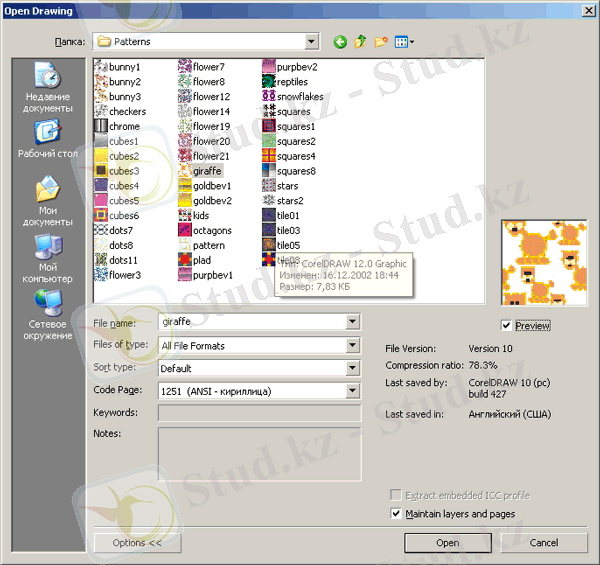
Task: Select the bunny1 pattern file icon
Action: pyautogui.click(x=101, y=67)
